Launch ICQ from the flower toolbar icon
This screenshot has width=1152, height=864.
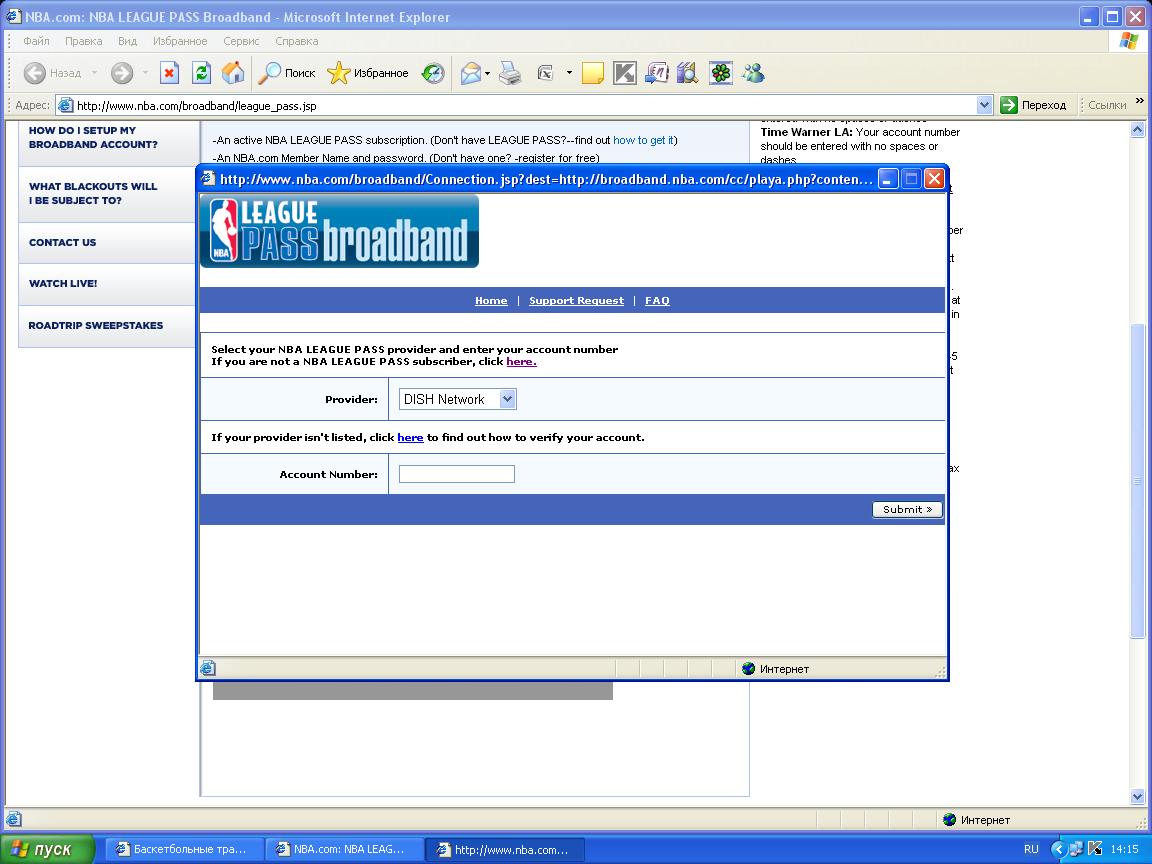721,73
